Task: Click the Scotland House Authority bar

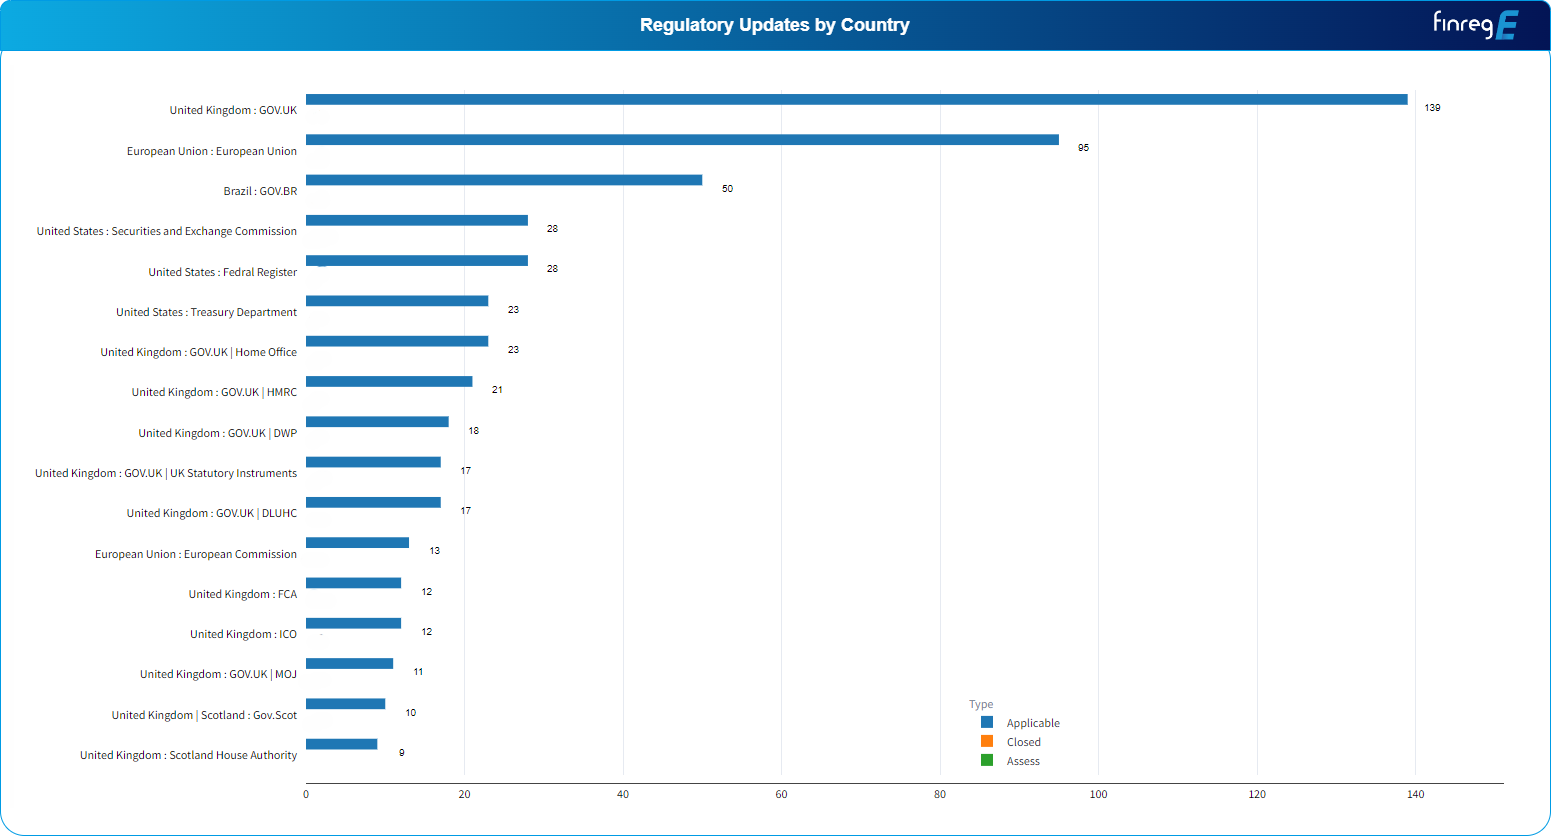Action: pyautogui.click(x=341, y=744)
